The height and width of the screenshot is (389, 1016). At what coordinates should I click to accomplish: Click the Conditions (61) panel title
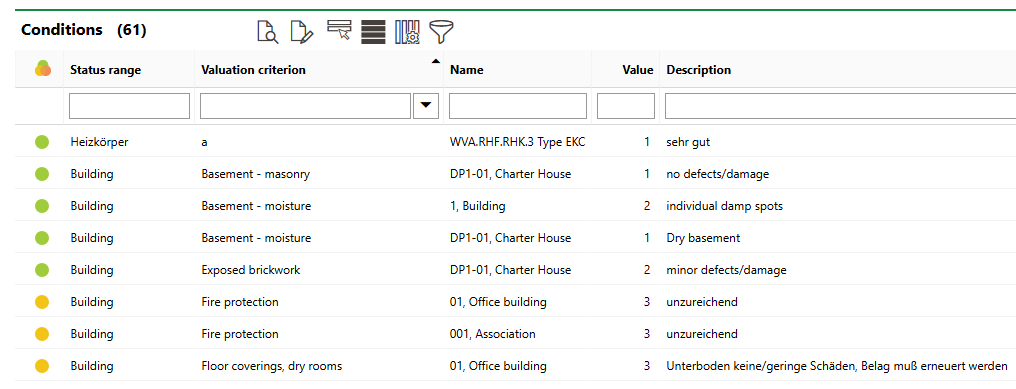[84, 30]
